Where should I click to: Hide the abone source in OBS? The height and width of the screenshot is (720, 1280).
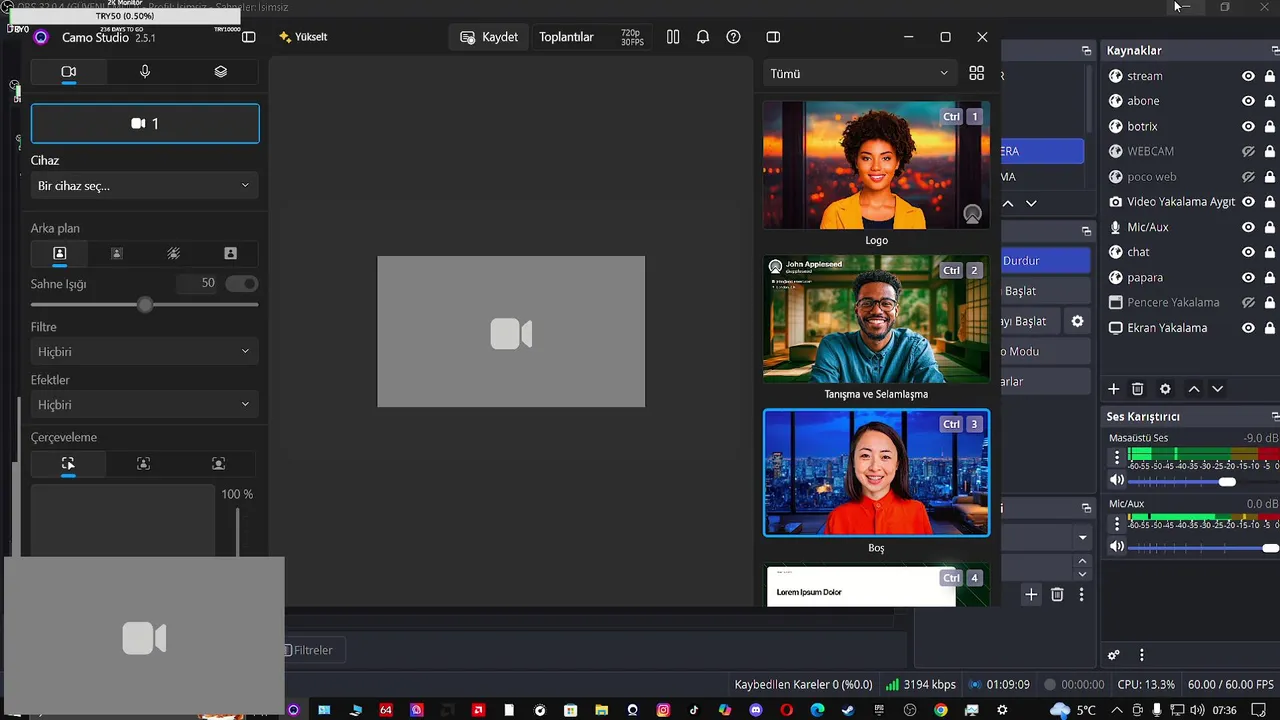[1248, 101]
